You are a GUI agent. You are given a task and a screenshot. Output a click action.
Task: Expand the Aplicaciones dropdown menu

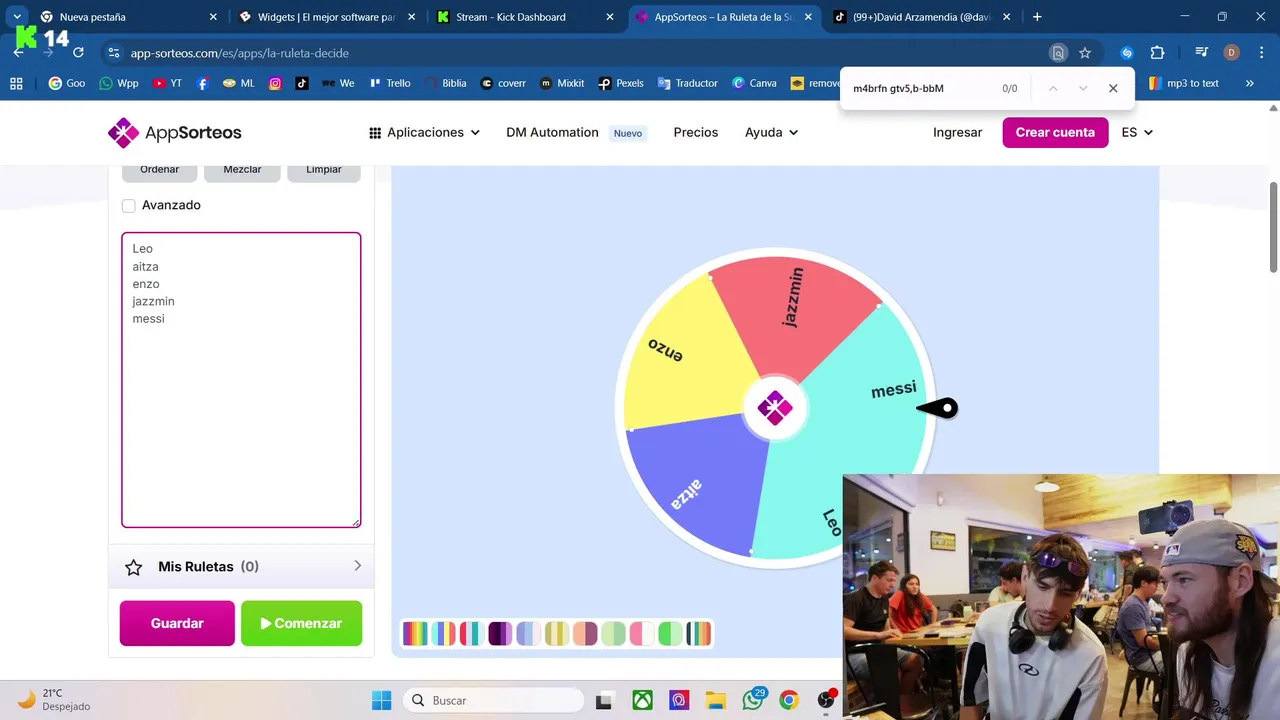pos(424,132)
